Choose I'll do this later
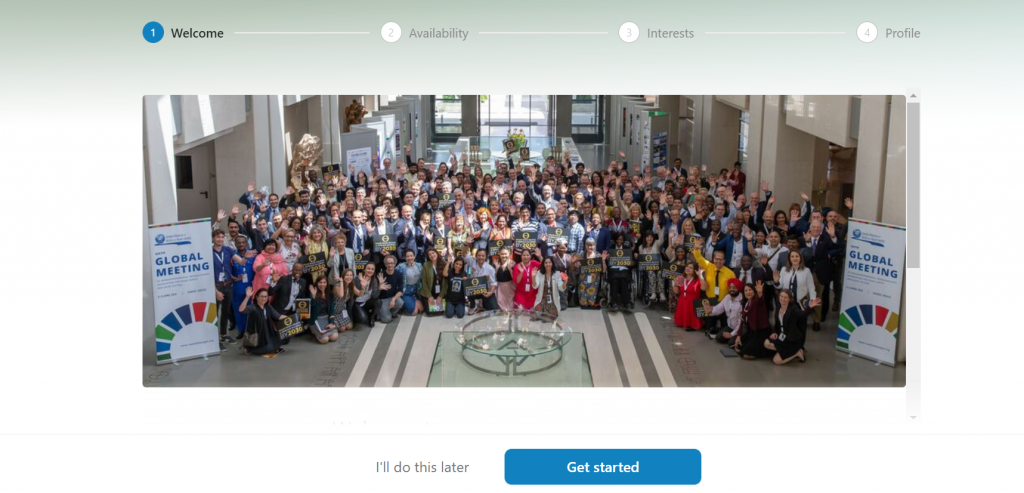Viewport: 1024px width, 493px height. click(422, 468)
